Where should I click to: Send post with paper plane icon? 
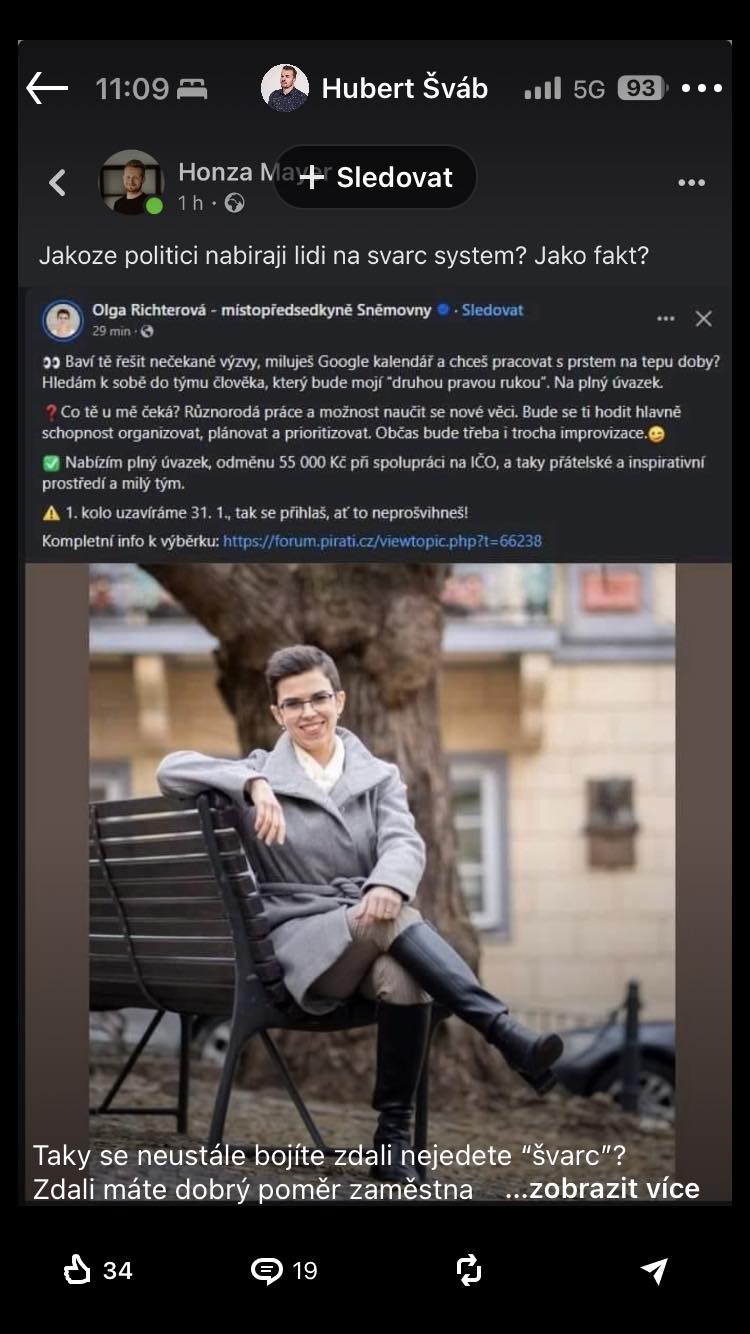tap(654, 1270)
